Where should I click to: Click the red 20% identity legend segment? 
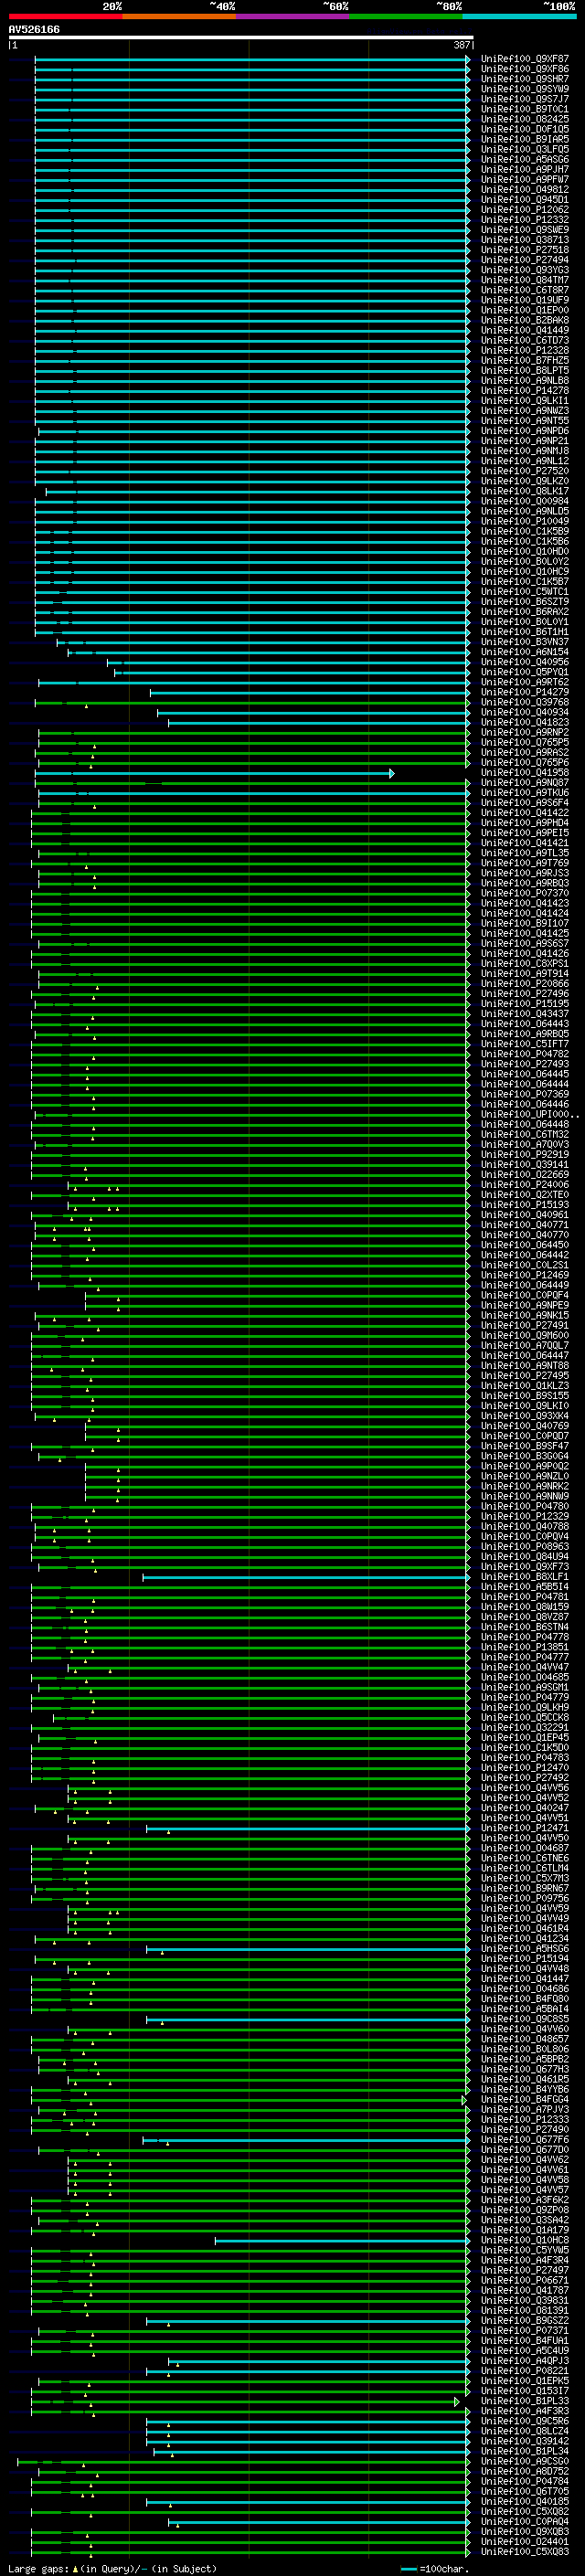point(66,16)
